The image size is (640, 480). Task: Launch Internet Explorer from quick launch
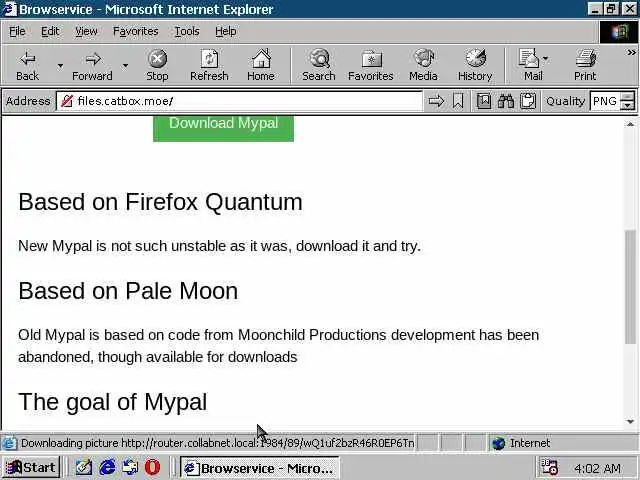tap(107, 467)
